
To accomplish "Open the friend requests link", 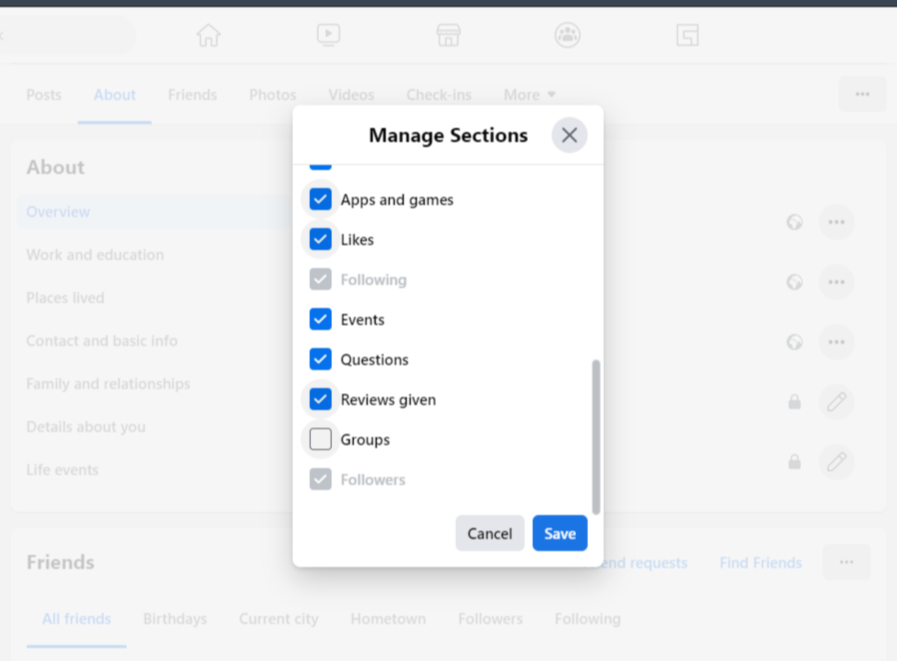I will (645, 563).
